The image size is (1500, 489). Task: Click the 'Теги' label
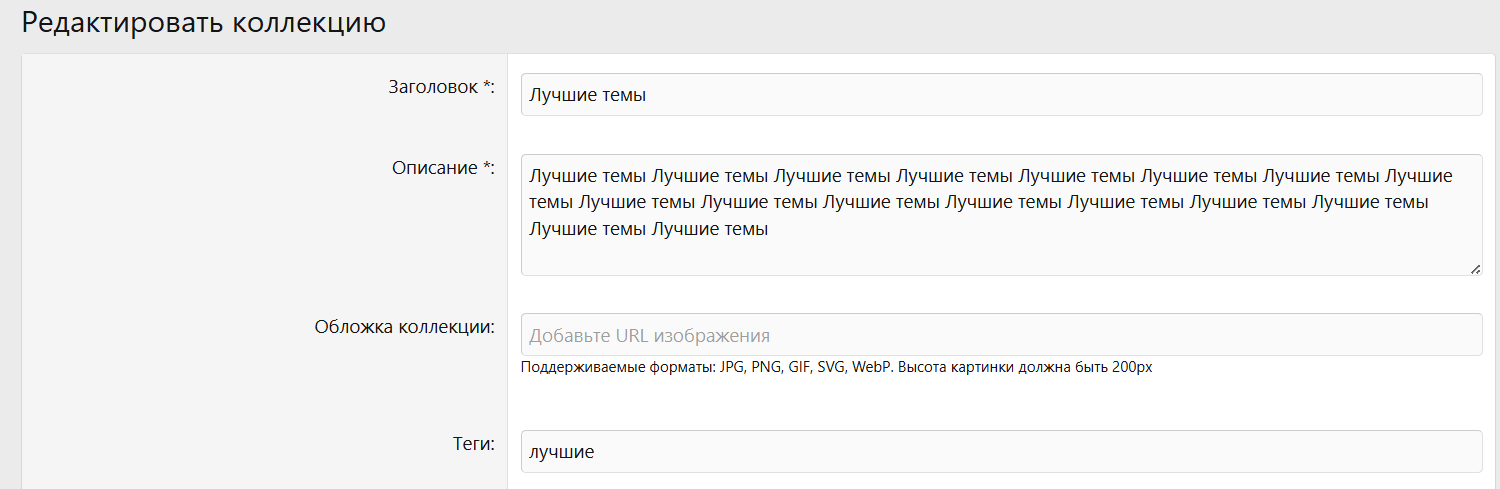468,444
